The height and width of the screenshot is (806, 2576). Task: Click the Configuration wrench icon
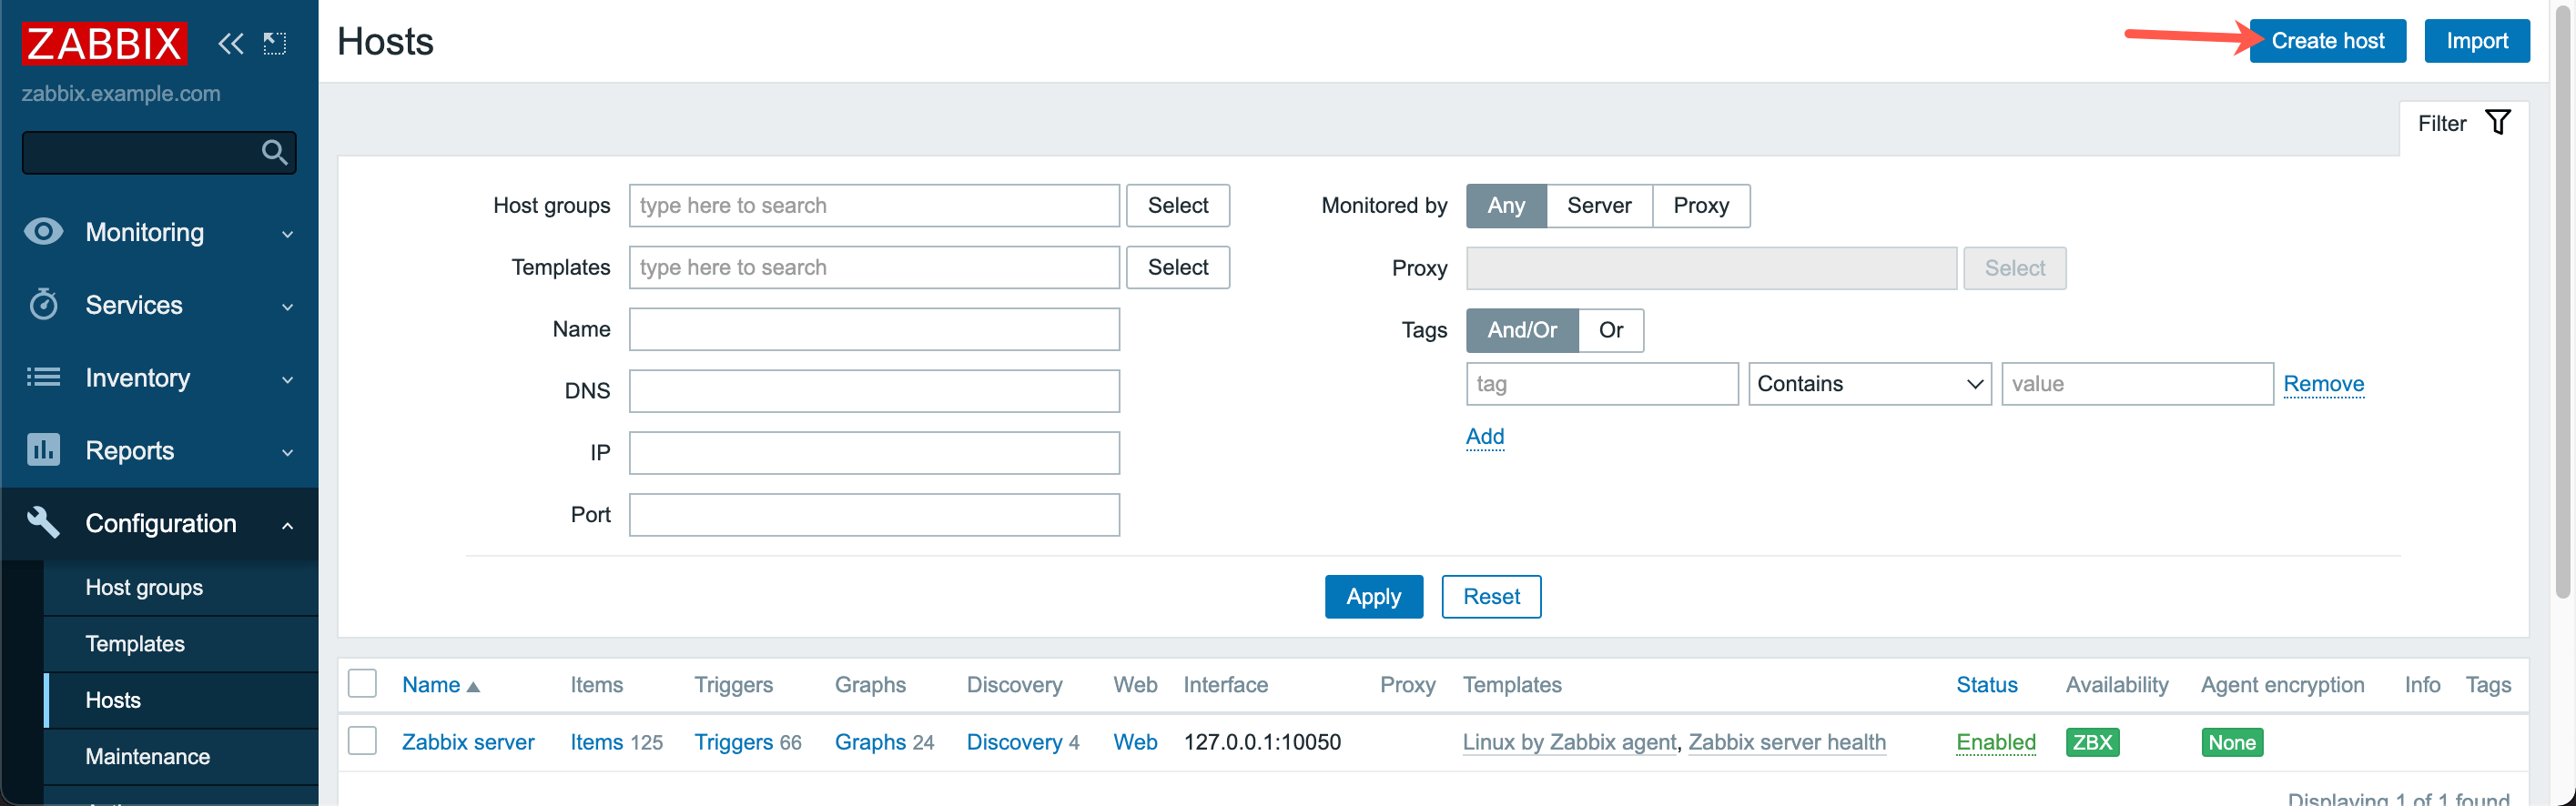coord(43,522)
